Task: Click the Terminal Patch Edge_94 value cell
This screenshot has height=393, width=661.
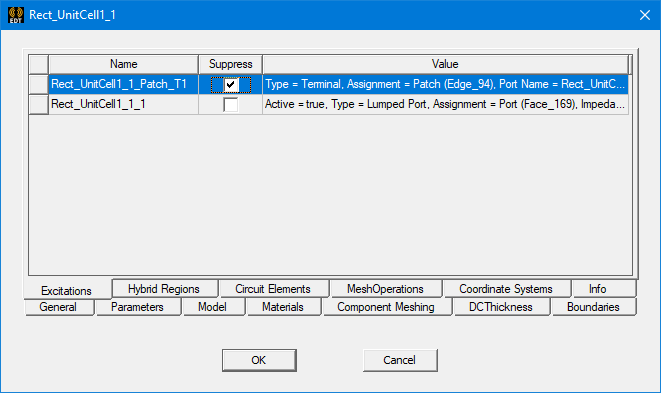Action: [445, 84]
